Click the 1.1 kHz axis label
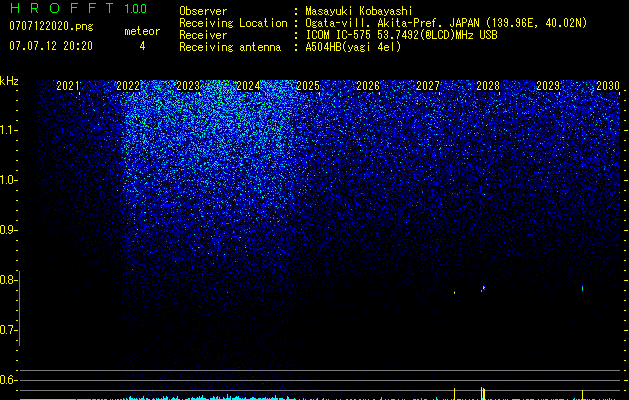 point(8,130)
